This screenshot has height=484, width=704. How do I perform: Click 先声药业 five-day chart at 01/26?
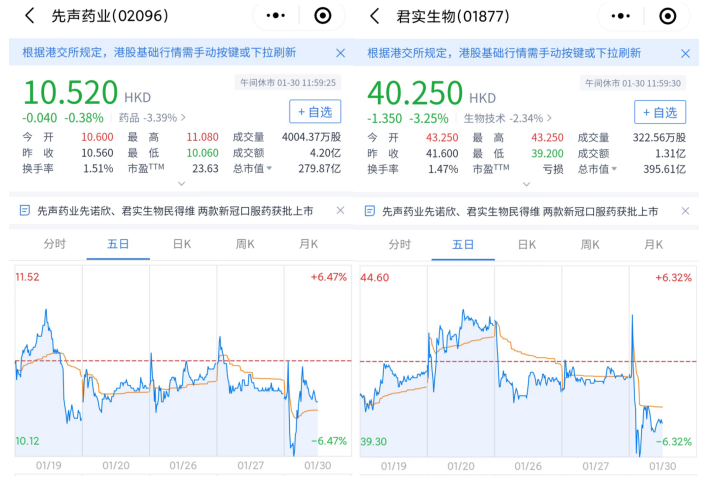pyautogui.click(x=183, y=361)
